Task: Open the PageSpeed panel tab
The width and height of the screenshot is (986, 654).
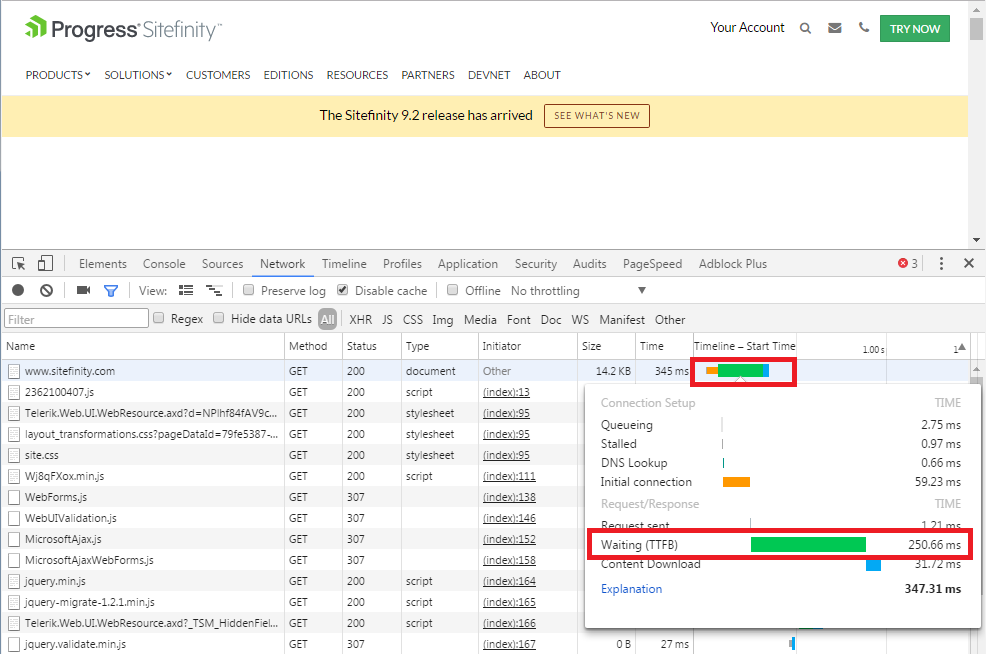Action: pyautogui.click(x=652, y=263)
